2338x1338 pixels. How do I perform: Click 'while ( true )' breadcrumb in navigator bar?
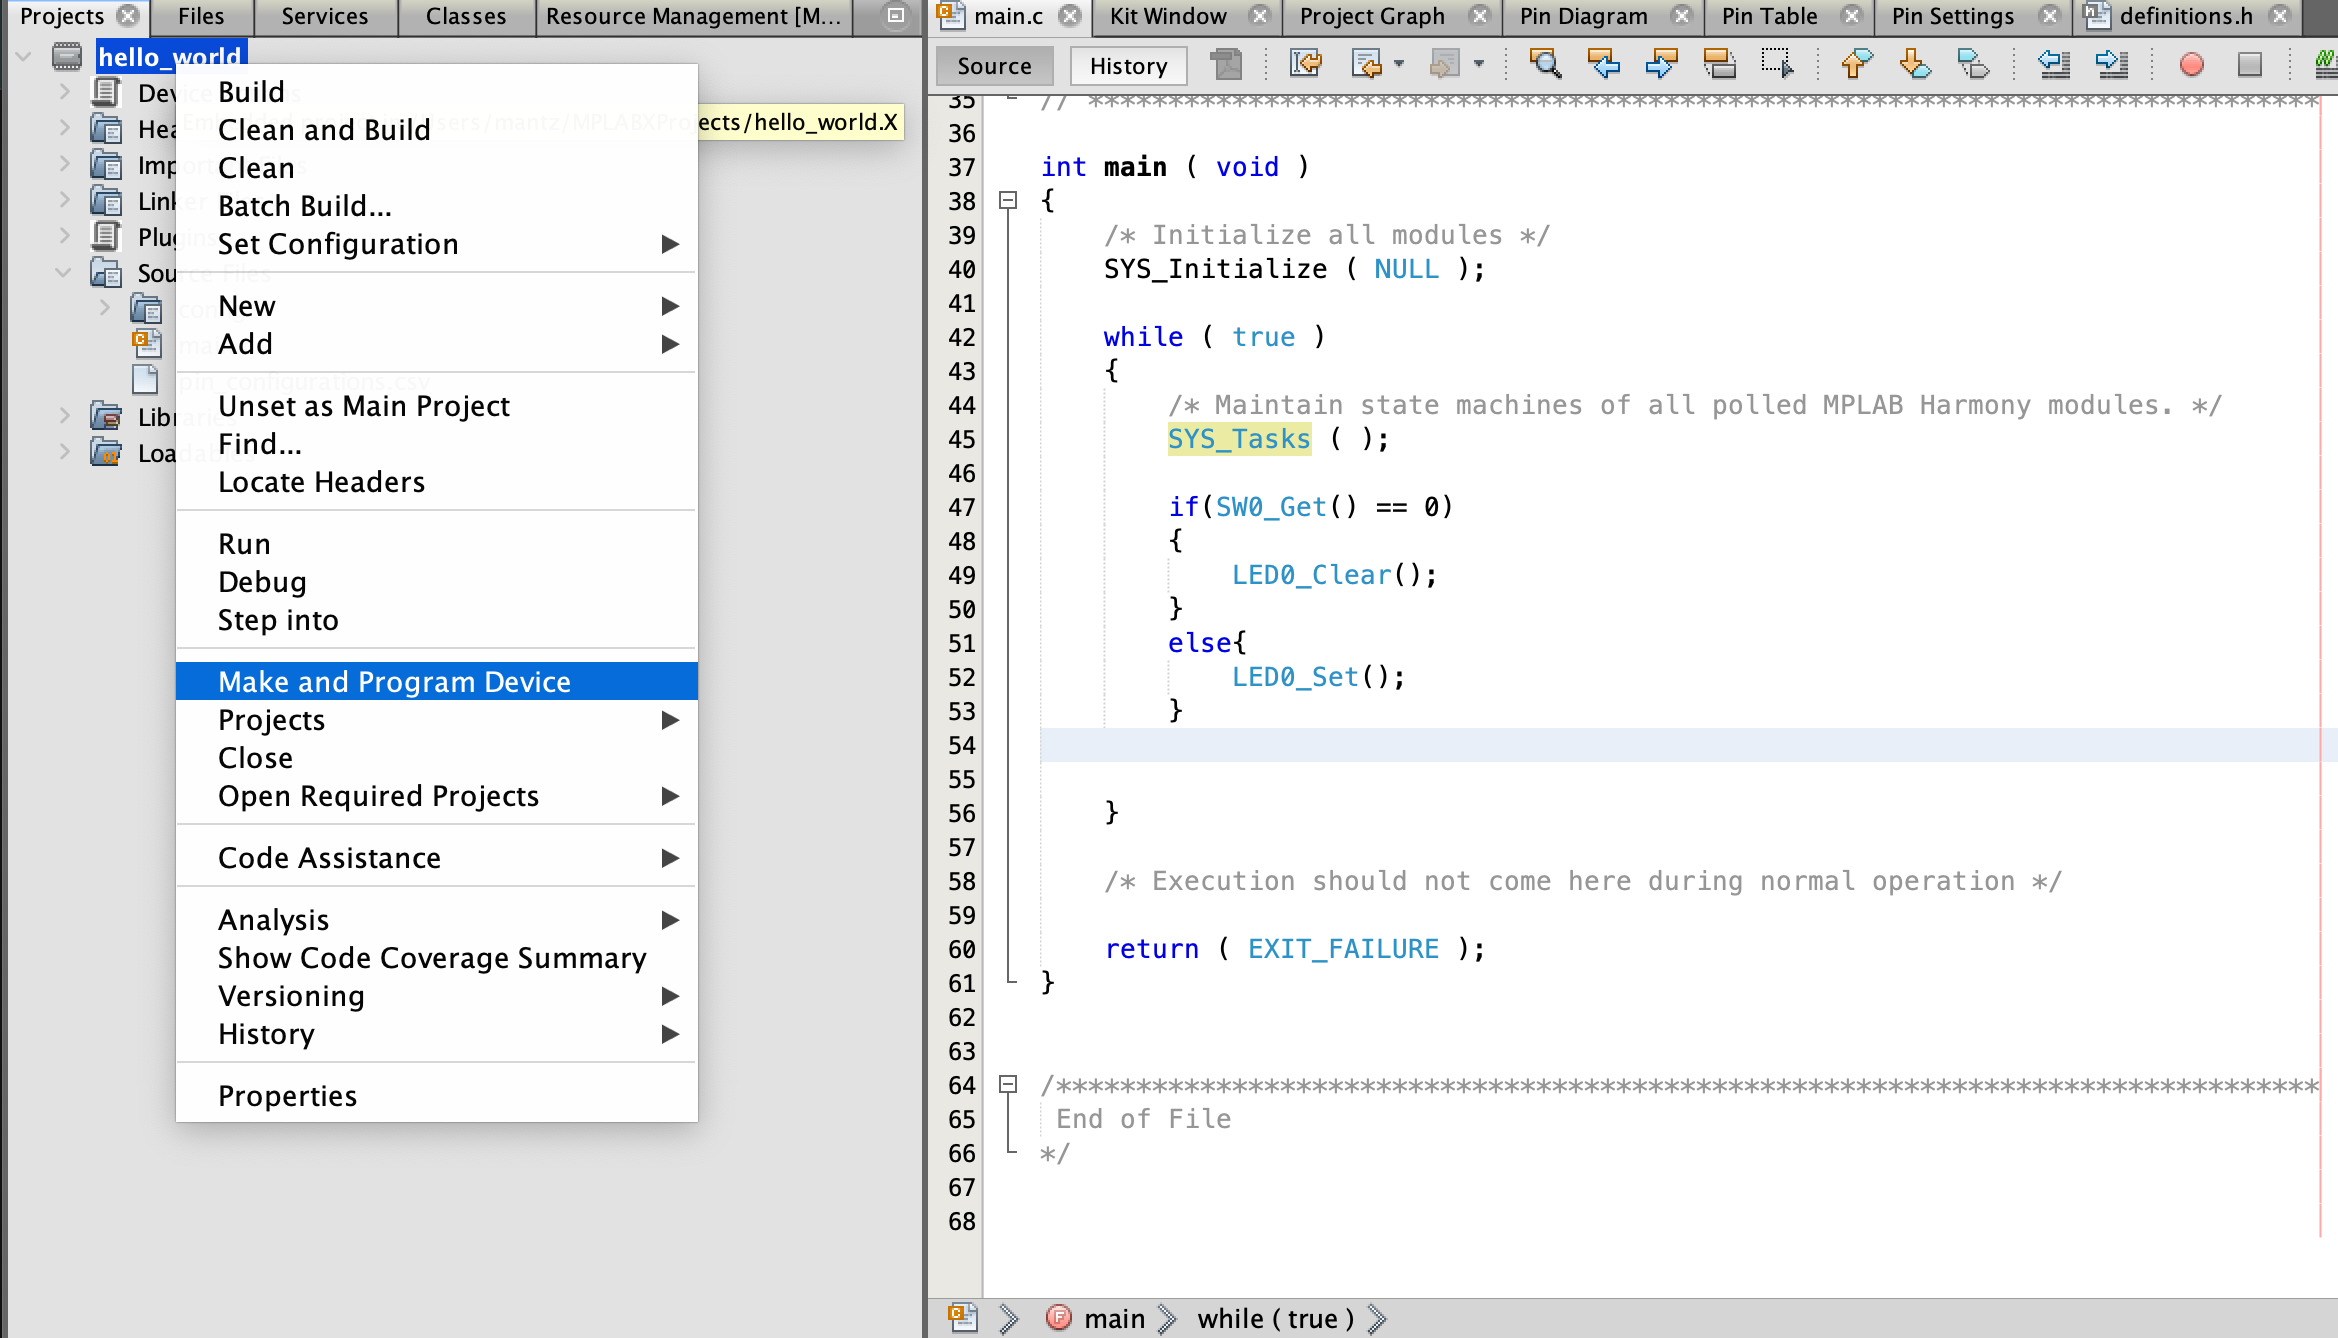coord(1275,1319)
